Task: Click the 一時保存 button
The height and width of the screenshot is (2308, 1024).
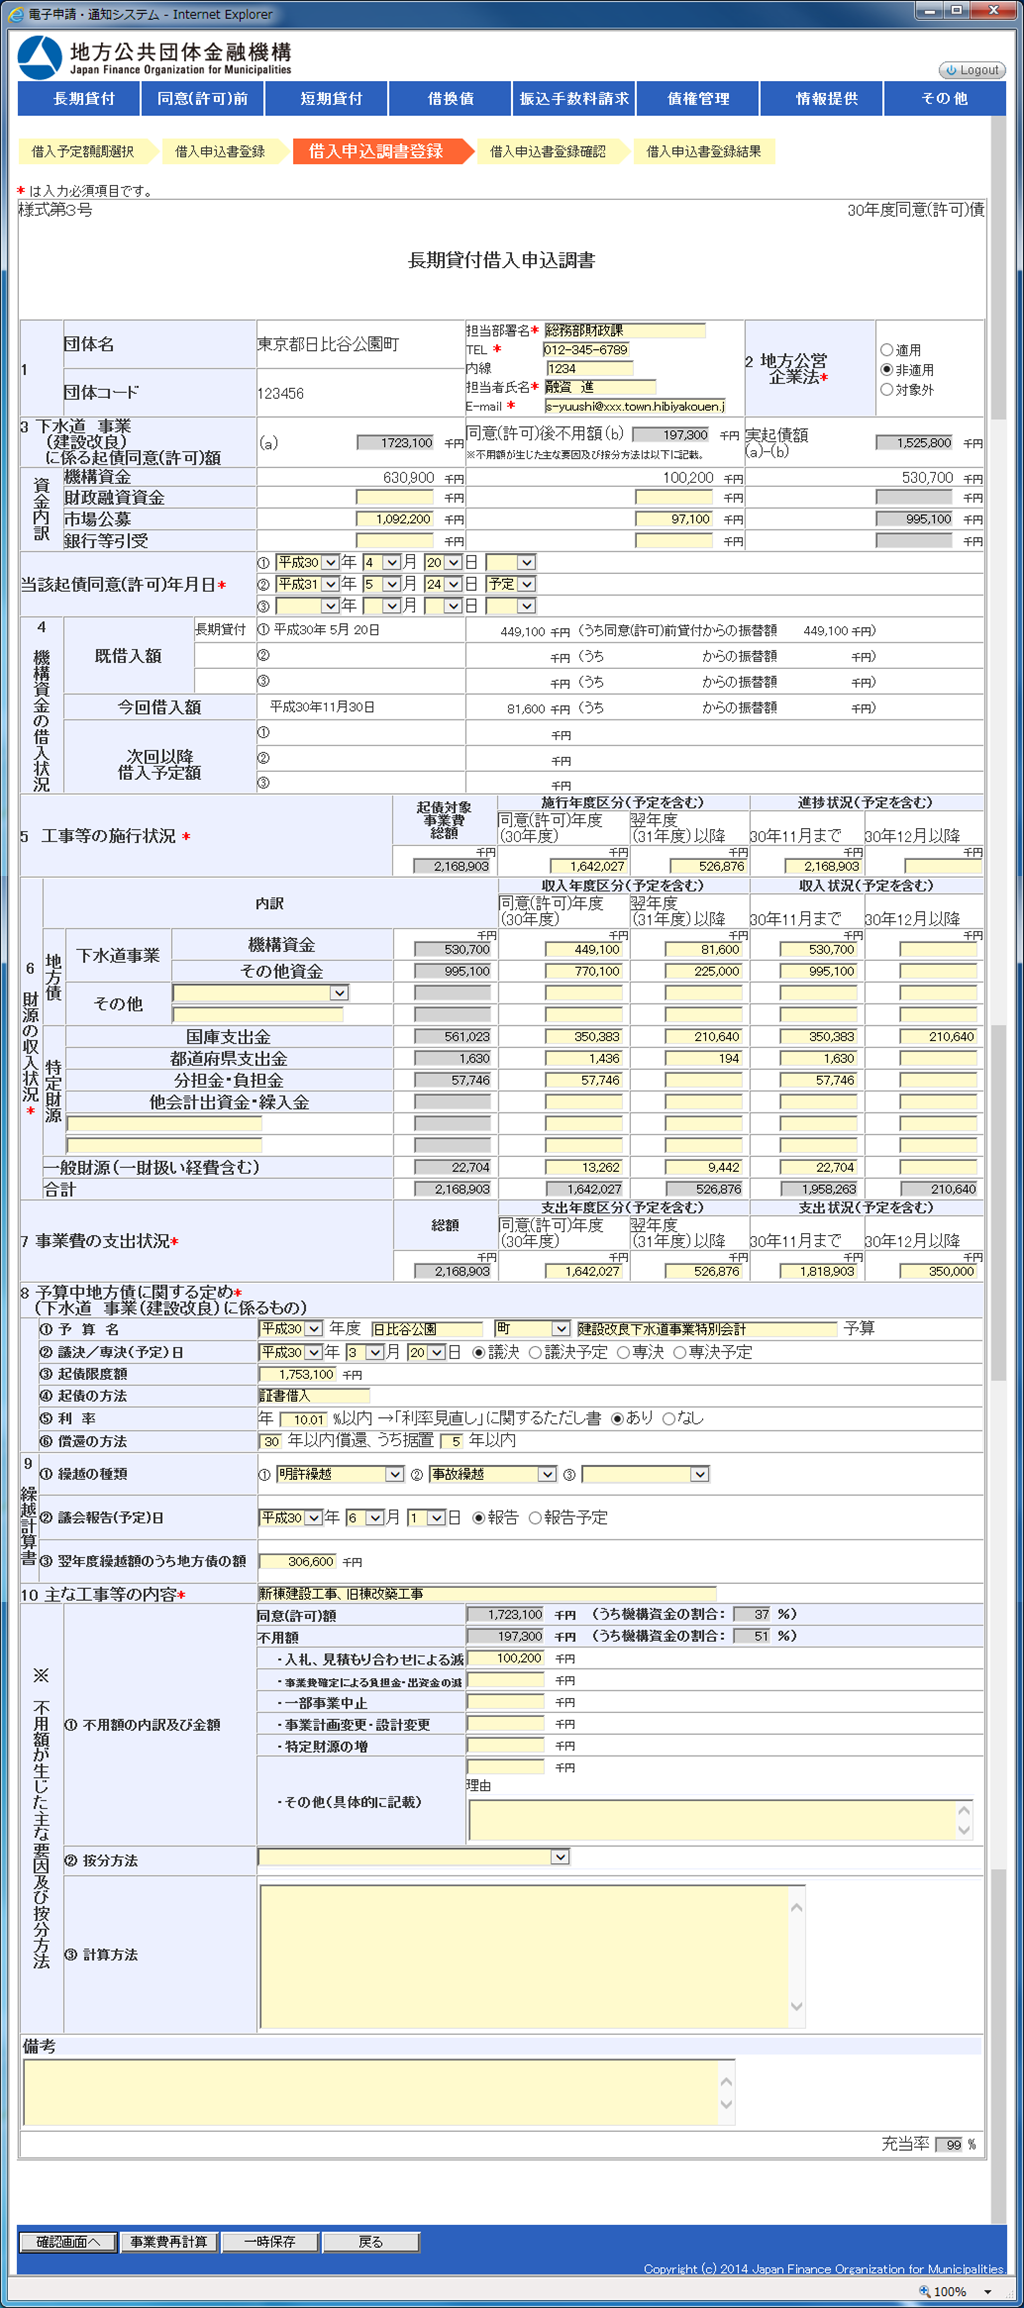Action: [270, 2242]
